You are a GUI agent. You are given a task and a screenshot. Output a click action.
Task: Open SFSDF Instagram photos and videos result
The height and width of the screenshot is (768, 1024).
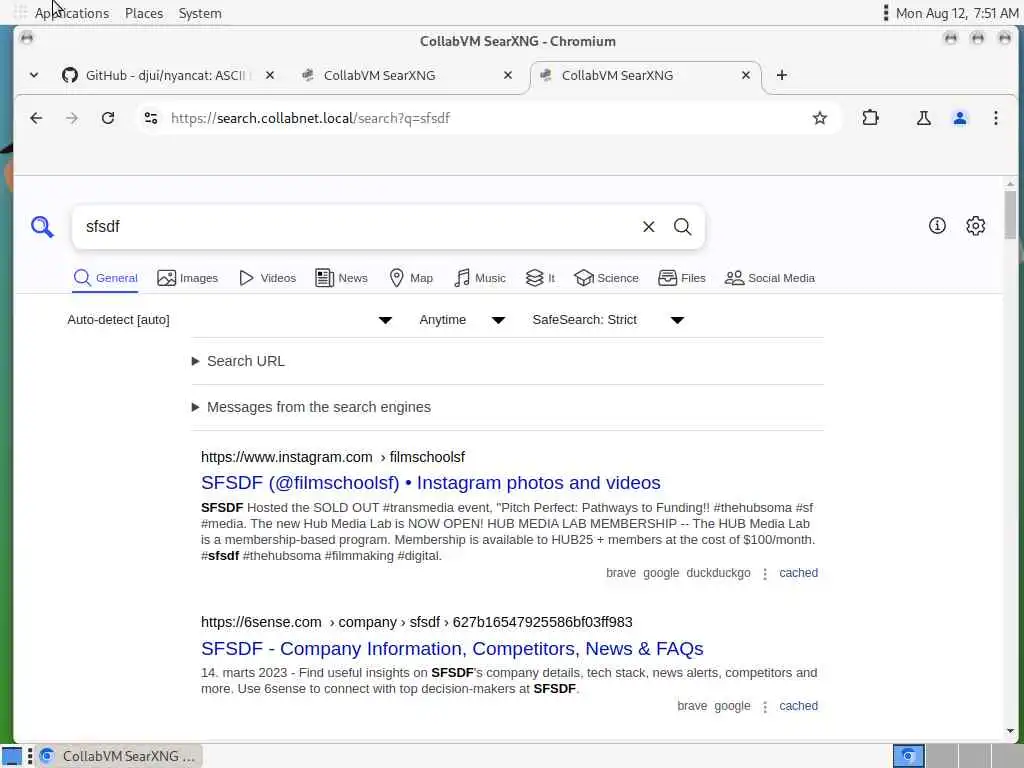(x=430, y=483)
